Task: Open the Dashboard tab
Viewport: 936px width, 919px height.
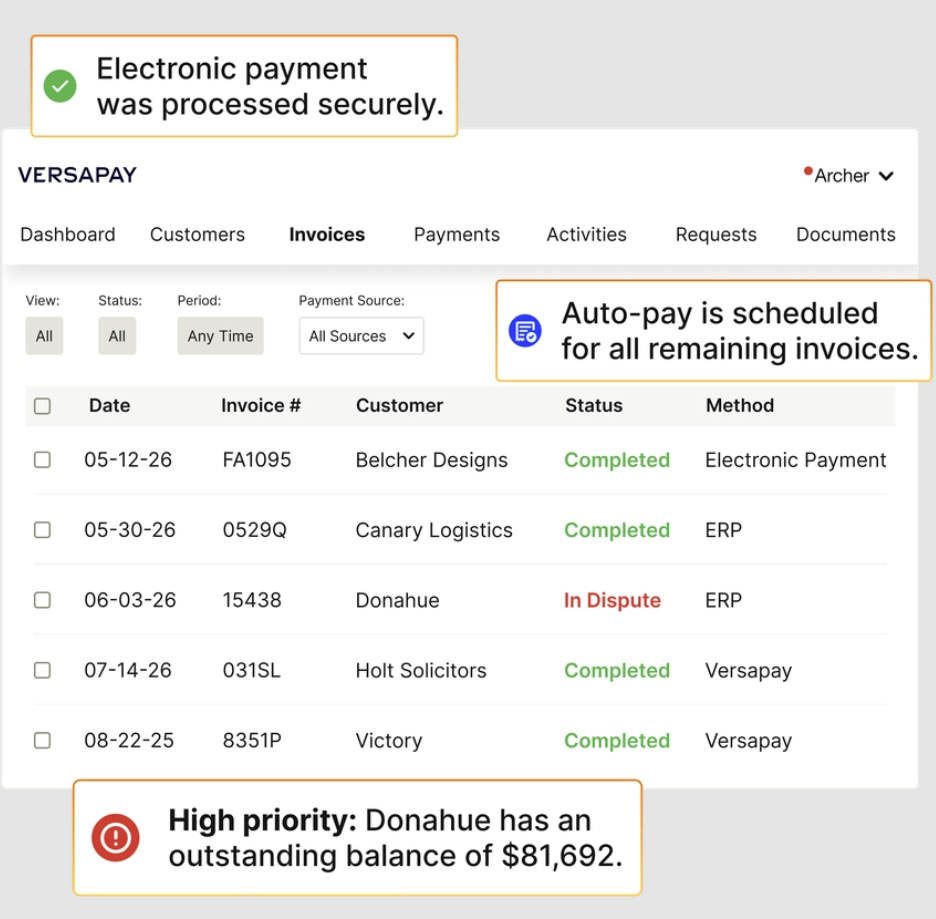Action: click(x=67, y=234)
